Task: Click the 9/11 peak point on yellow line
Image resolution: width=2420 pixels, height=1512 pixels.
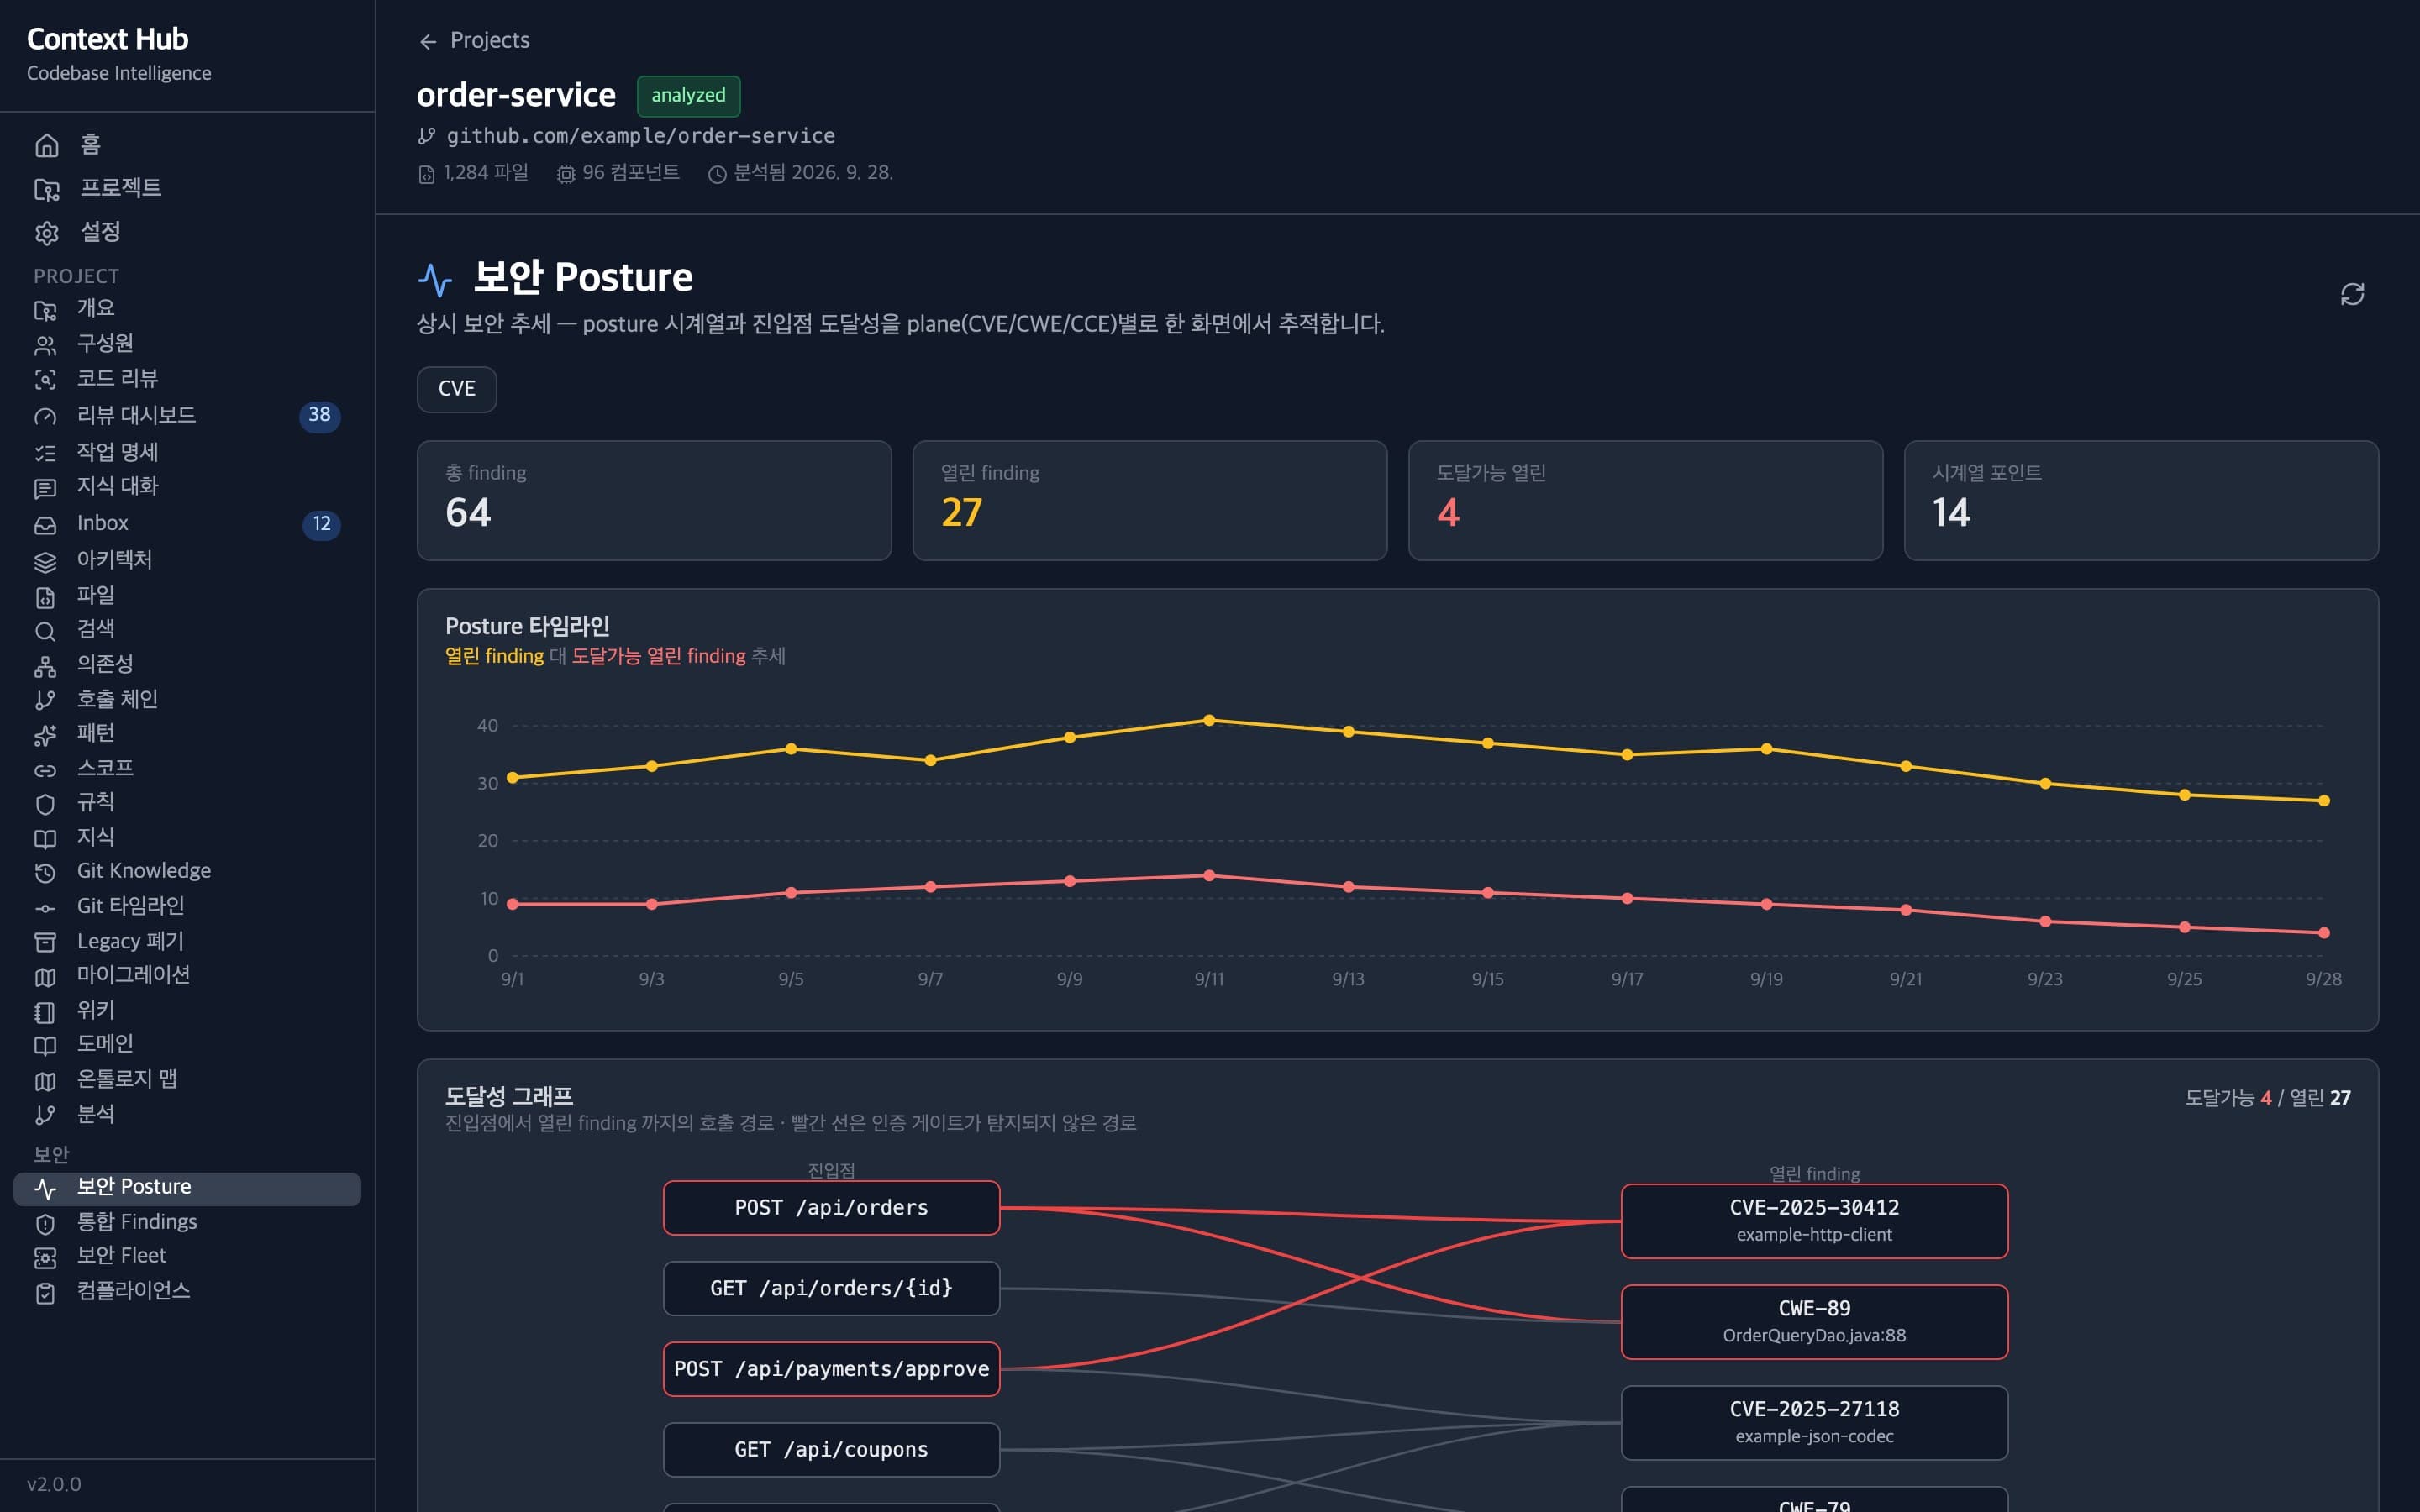Action: (1209, 720)
